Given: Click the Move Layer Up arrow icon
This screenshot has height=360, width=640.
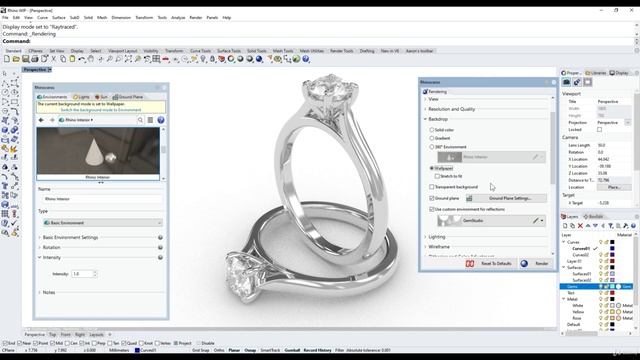Looking at the screenshot, I should [588, 226].
